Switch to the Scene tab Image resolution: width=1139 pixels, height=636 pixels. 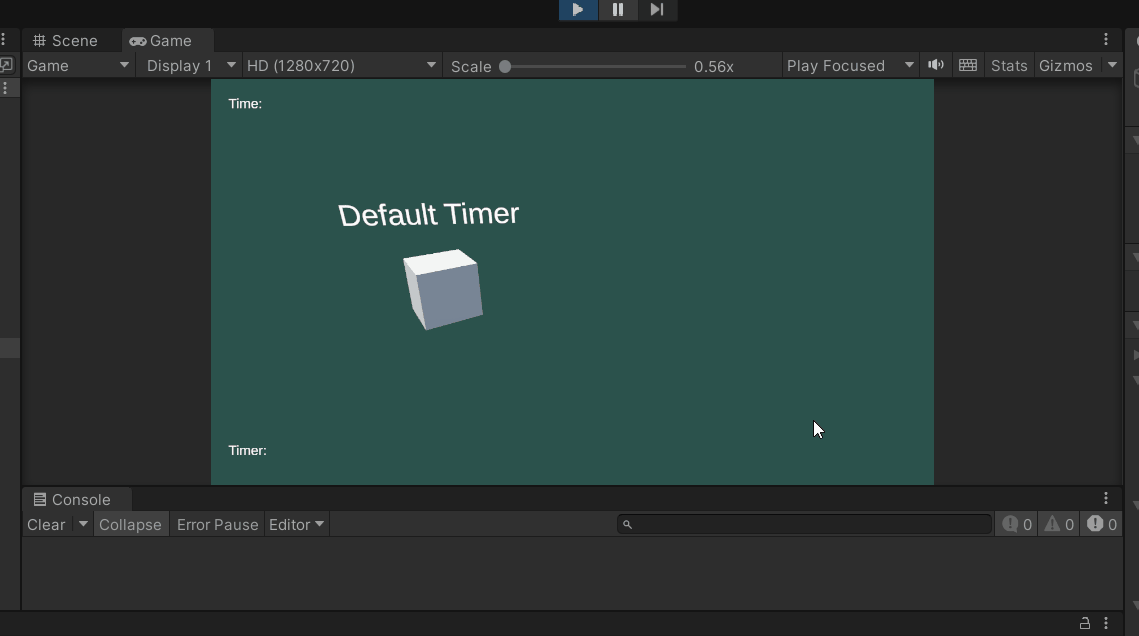point(65,41)
